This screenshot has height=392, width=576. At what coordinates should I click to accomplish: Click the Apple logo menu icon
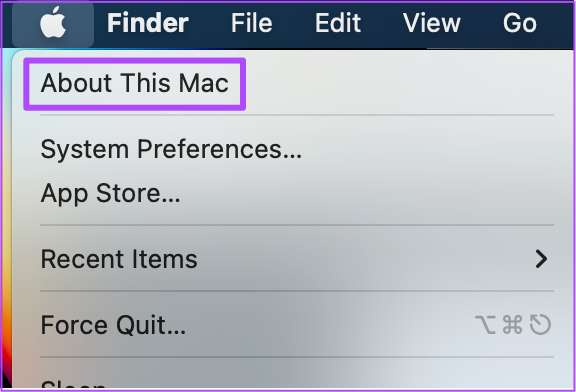(x=53, y=23)
